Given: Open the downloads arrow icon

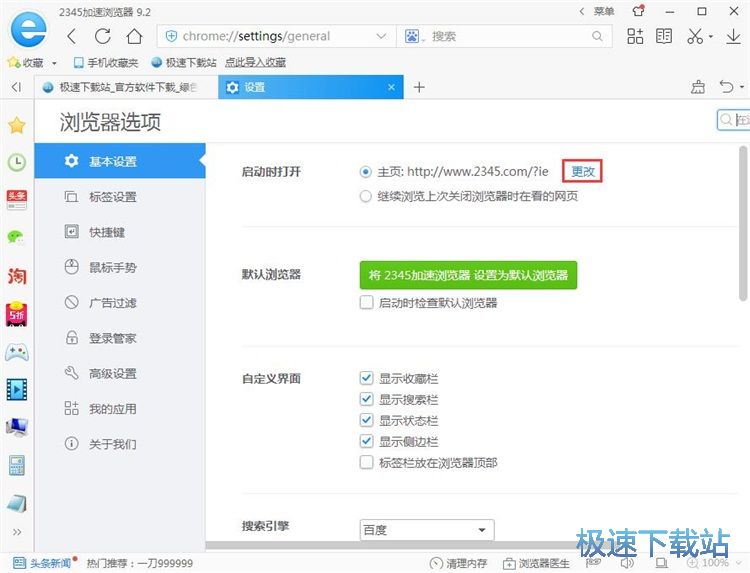Looking at the screenshot, I should 733,36.
